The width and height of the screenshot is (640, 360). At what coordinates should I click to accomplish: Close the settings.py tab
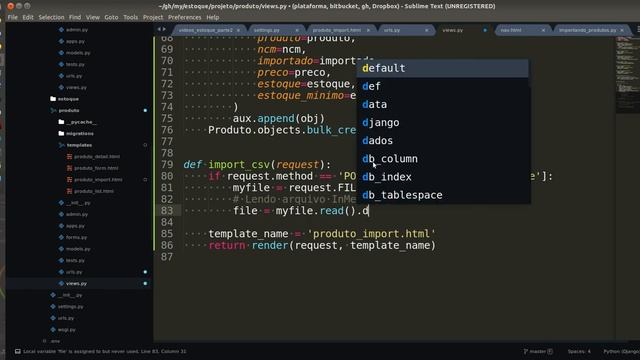click(297, 30)
